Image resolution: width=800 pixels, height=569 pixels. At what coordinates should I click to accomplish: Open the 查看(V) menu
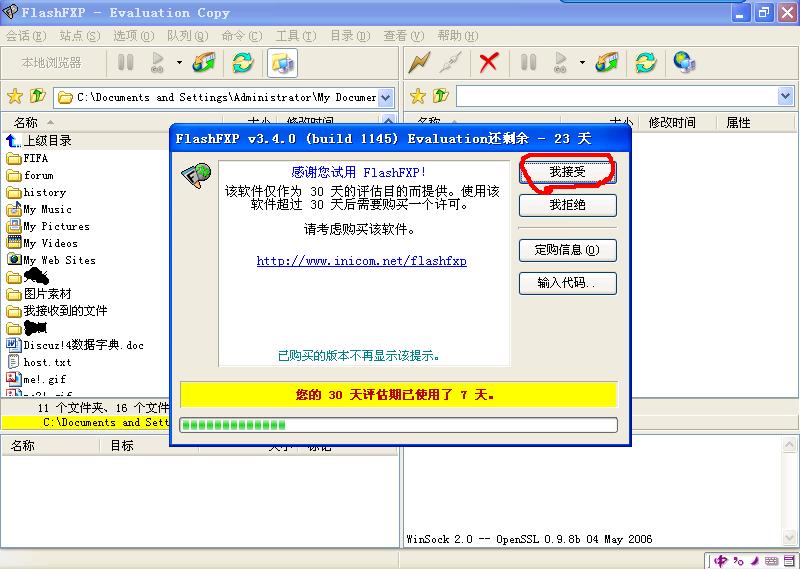click(404, 36)
